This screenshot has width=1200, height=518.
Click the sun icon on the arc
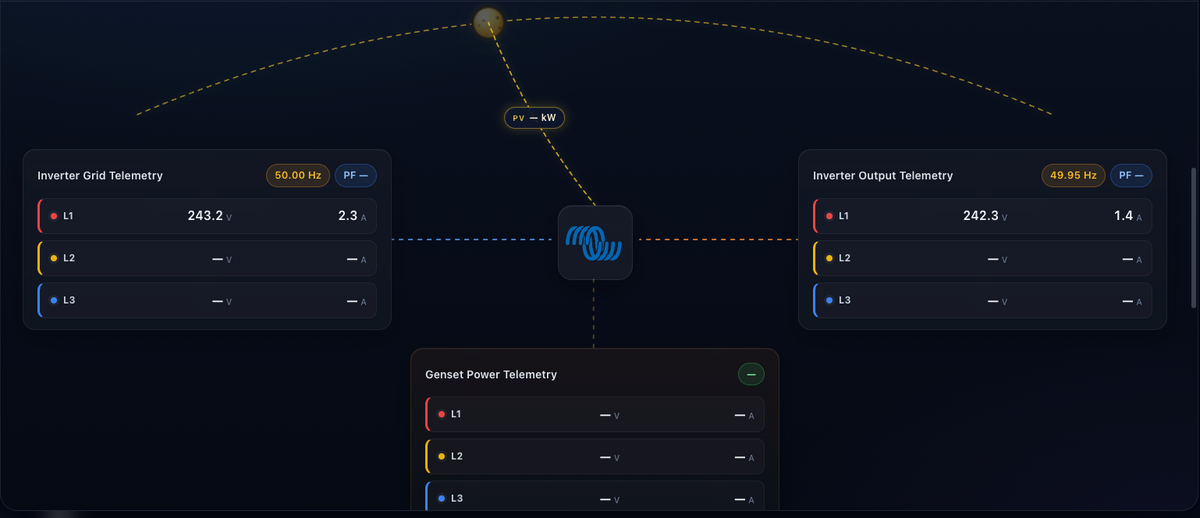(487, 22)
